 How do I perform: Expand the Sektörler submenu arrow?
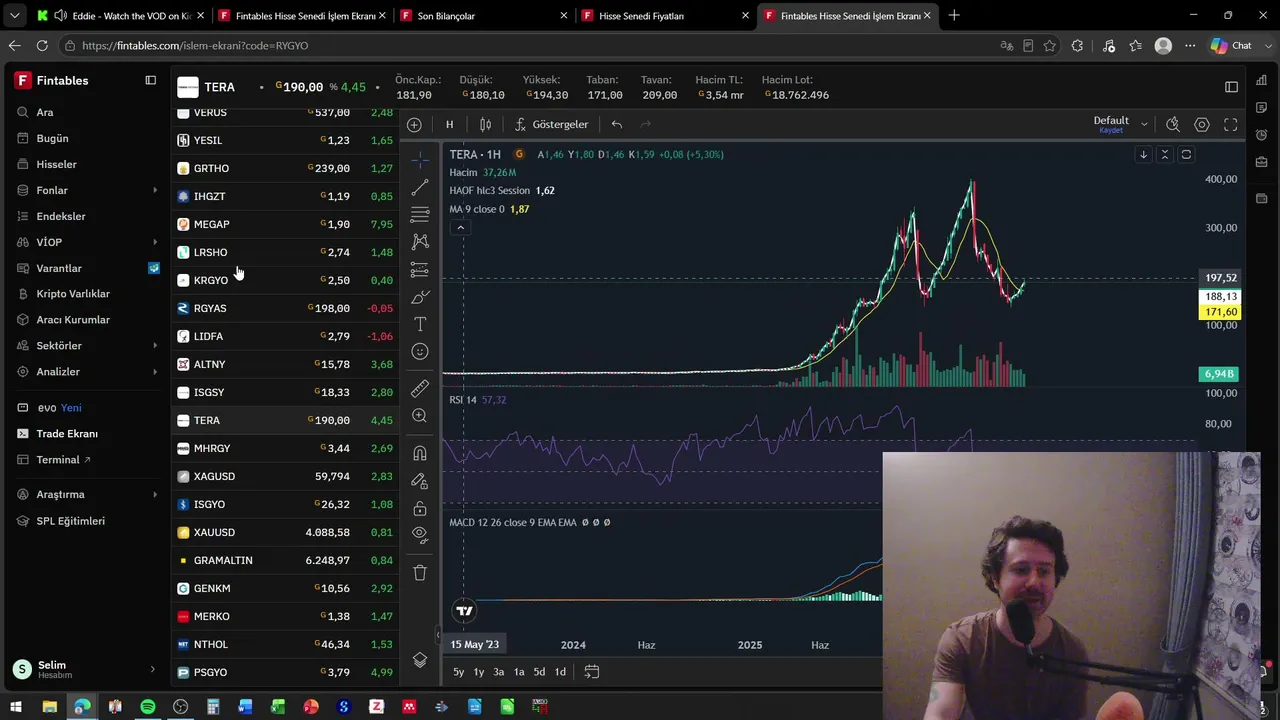pos(155,346)
